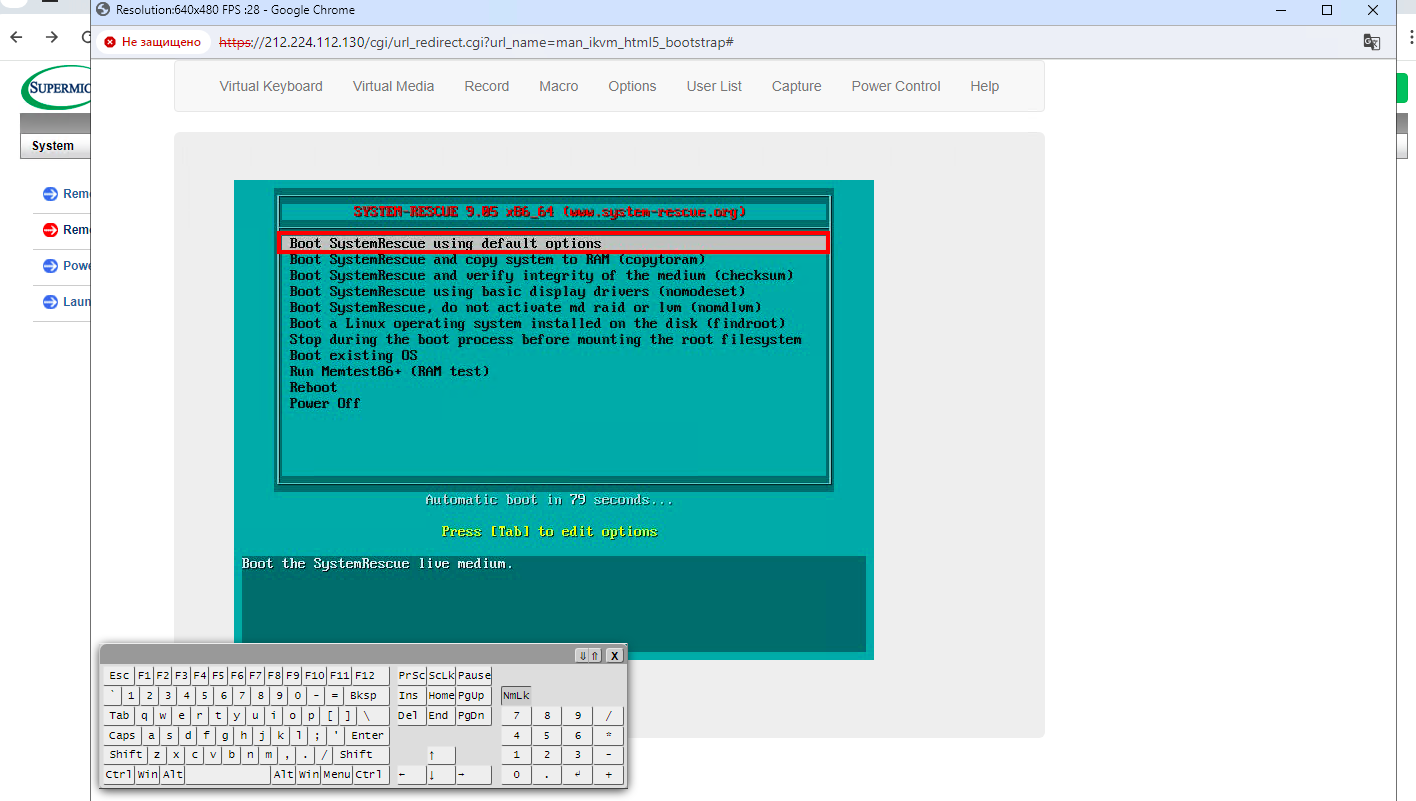Click the F1 virtual key
Image resolution: width=1416 pixels, height=801 pixels.
144,676
